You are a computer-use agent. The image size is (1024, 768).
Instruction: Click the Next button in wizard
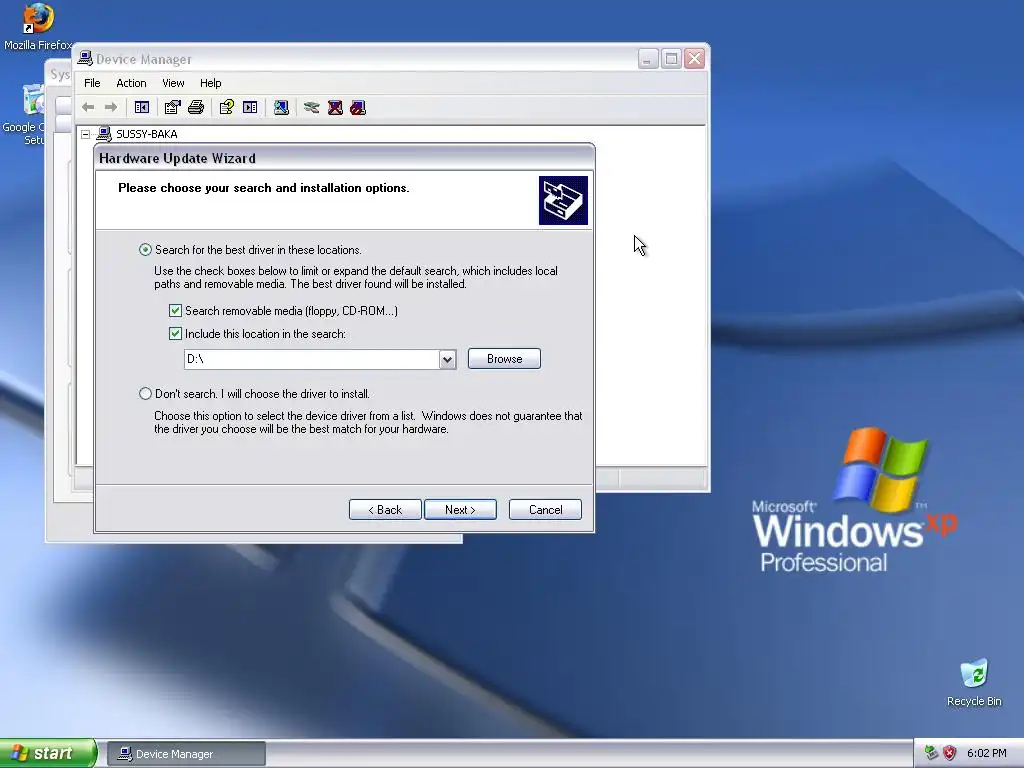pyautogui.click(x=460, y=510)
